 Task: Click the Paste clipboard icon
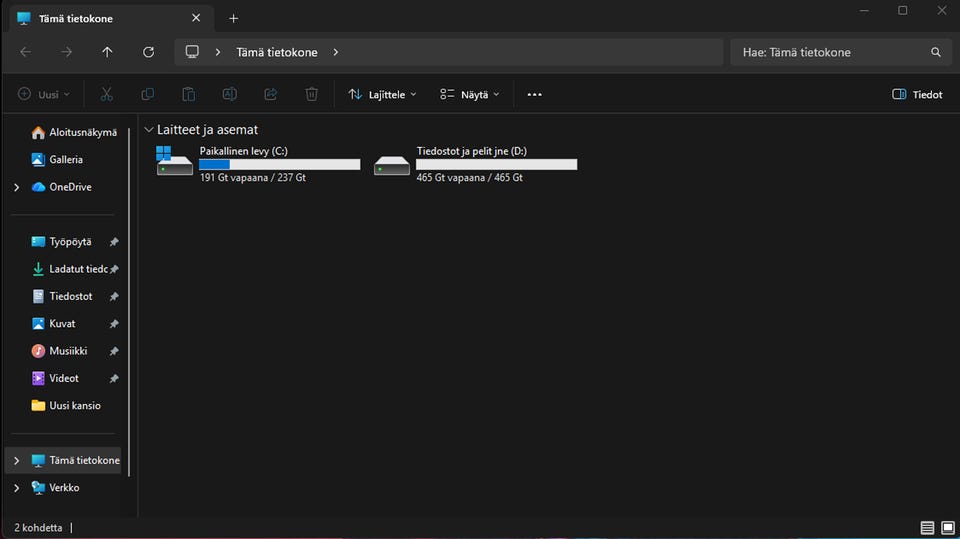[189, 94]
